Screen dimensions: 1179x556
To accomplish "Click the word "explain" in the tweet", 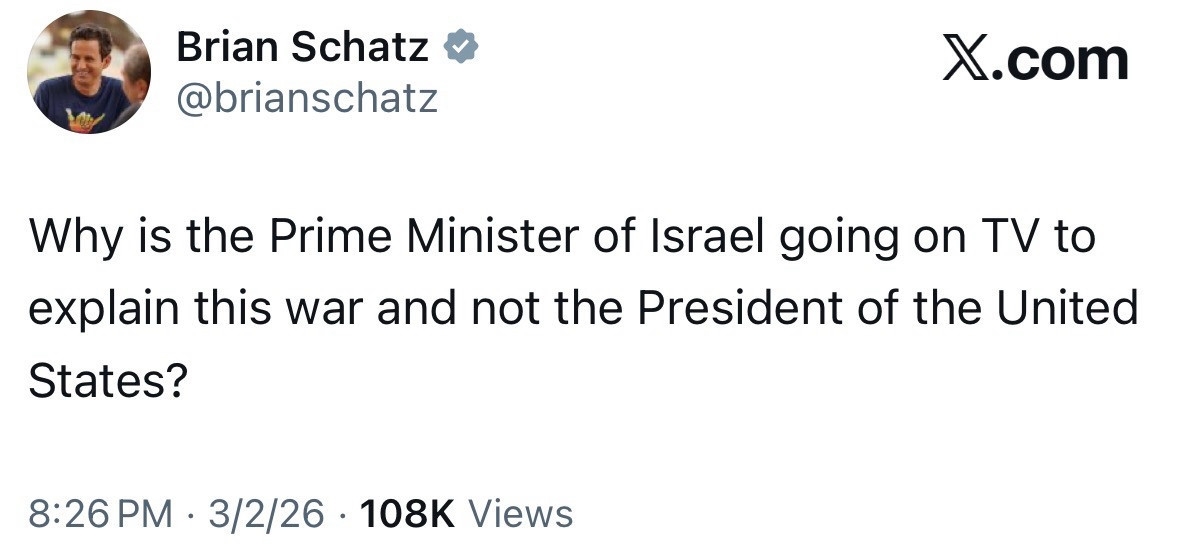I will click(97, 309).
